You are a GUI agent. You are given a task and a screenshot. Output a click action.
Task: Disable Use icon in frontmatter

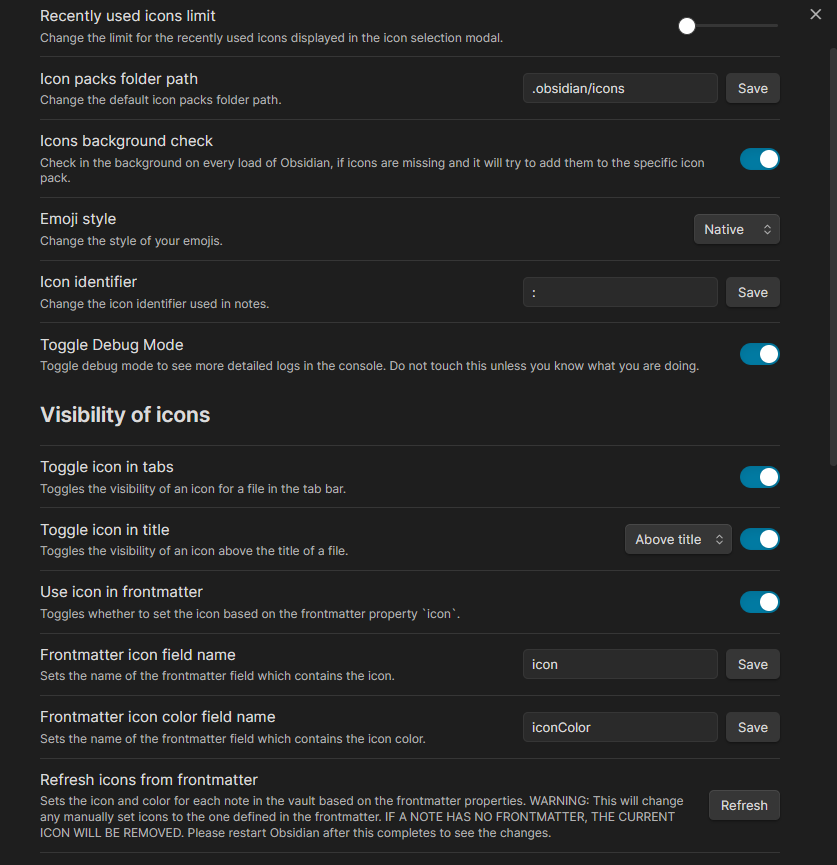759,602
